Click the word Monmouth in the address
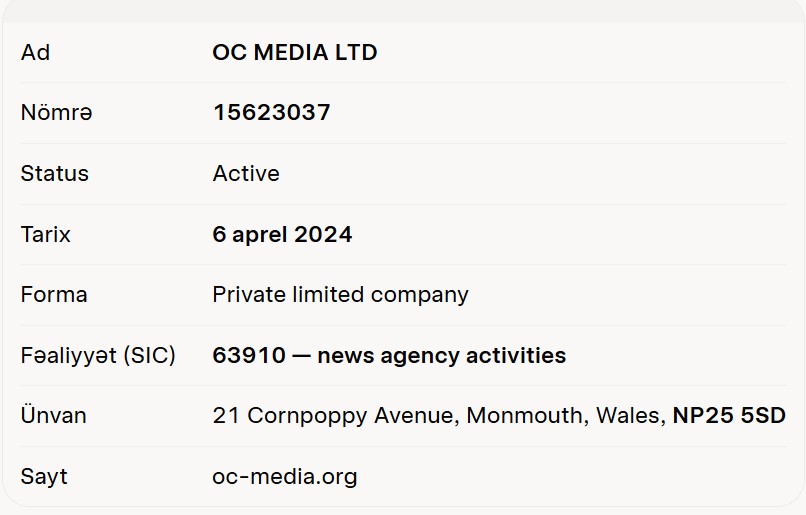 527,415
